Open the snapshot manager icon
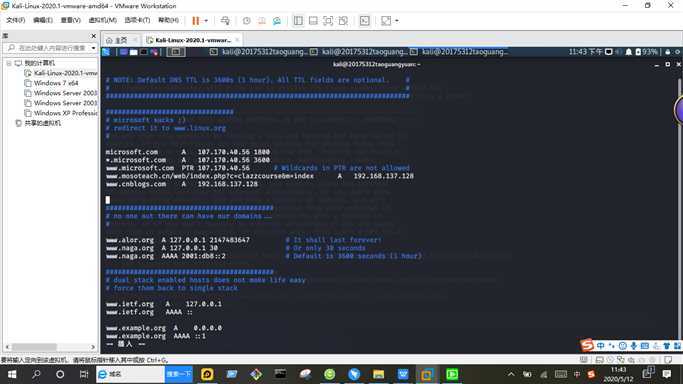 click(277, 20)
